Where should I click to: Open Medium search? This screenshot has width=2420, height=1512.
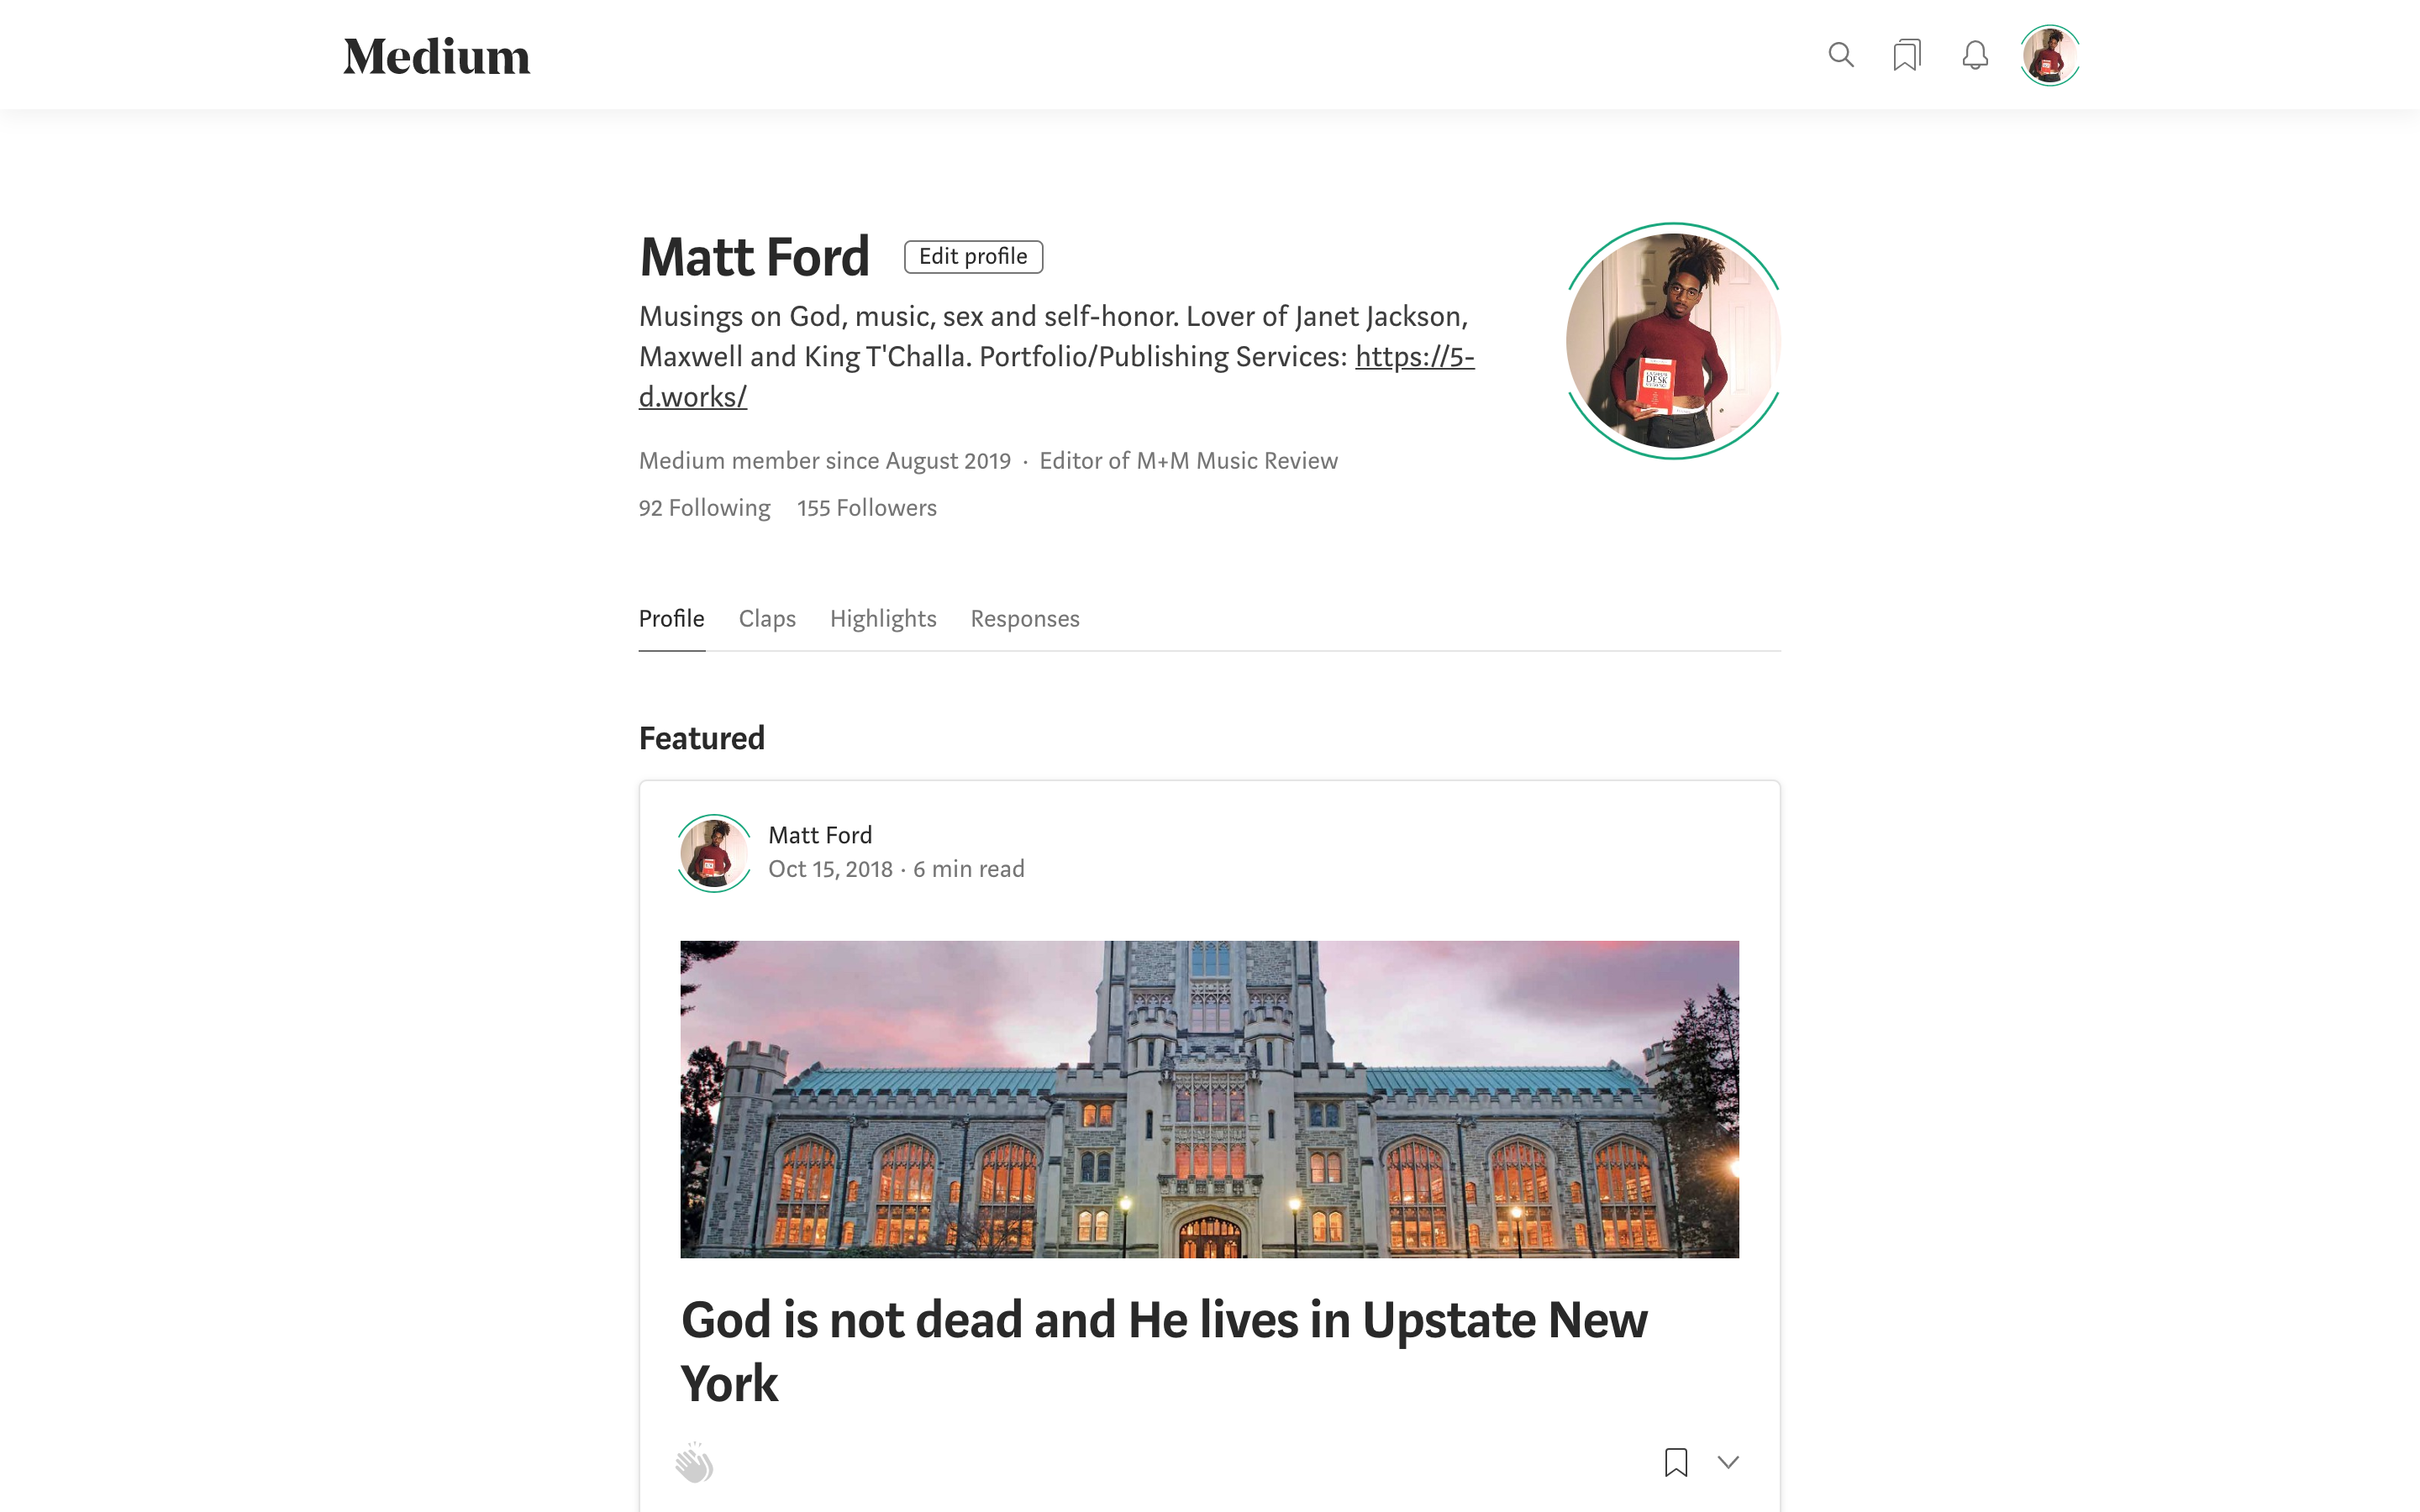(1841, 55)
